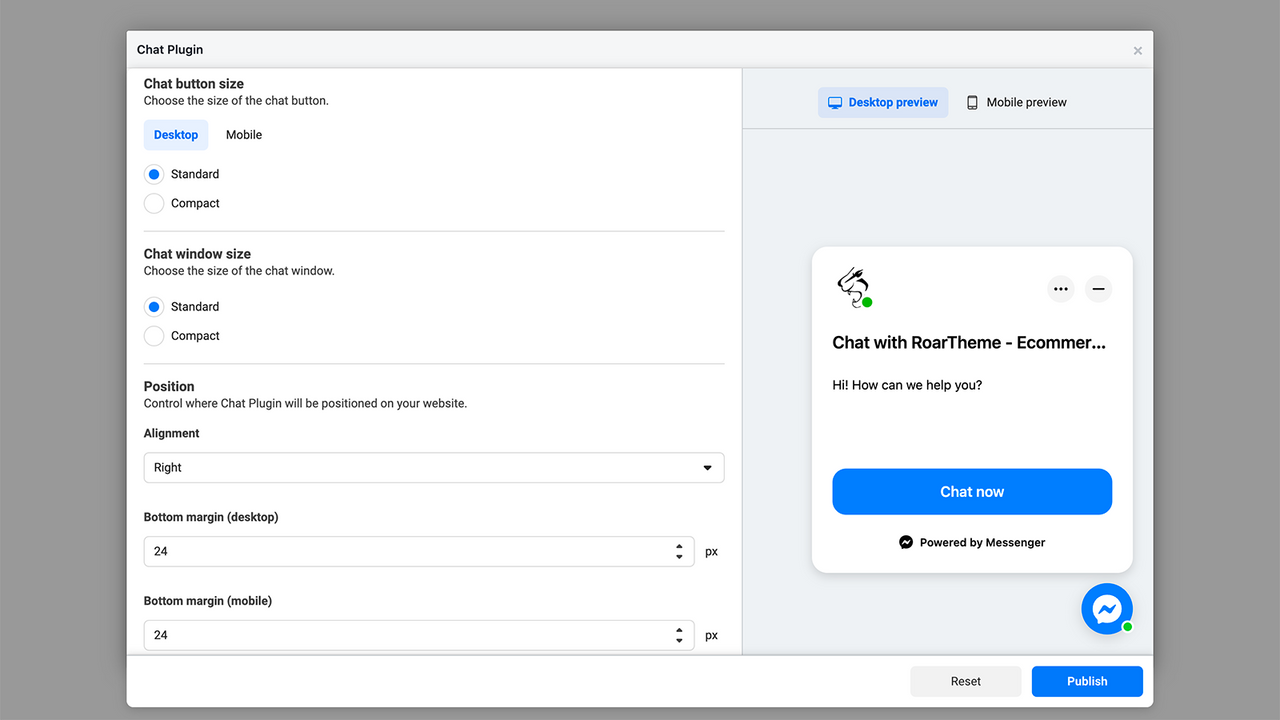The height and width of the screenshot is (720, 1280).
Task: Decrease the mobile bottom margin with the stepper
Action: click(680, 639)
